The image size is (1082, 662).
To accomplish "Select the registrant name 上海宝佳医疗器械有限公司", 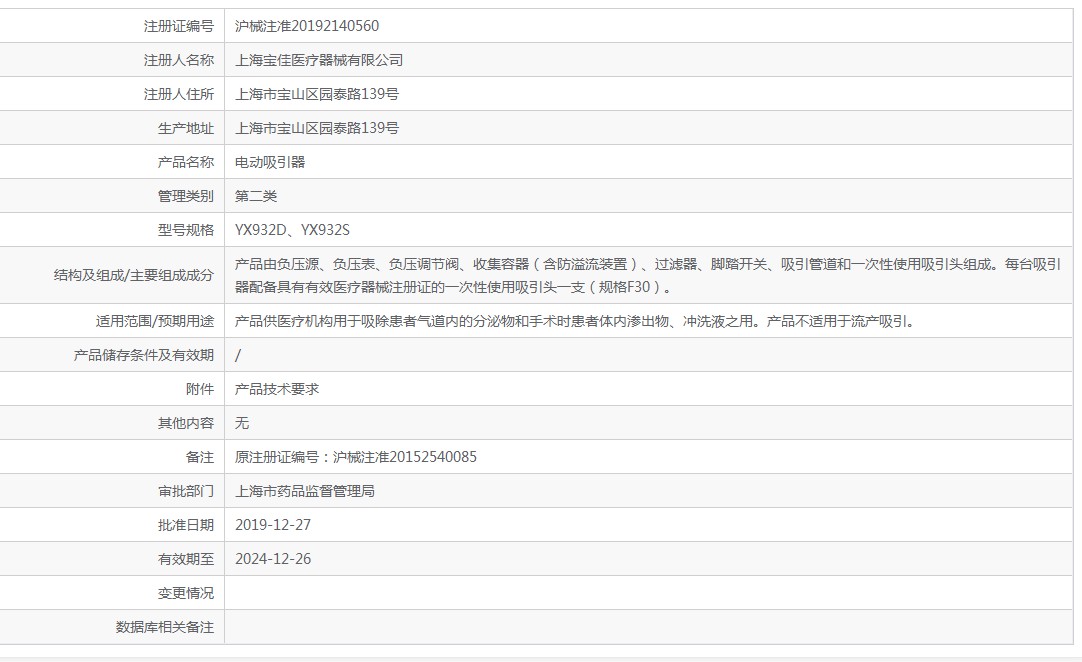I will pyautogui.click(x=319, y=60).
